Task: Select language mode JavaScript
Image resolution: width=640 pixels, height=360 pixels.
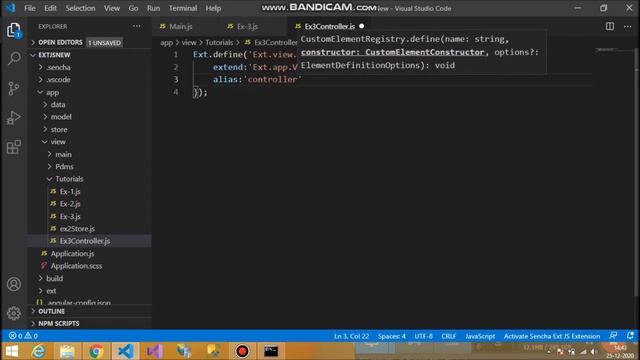Action: coord(480,336)
